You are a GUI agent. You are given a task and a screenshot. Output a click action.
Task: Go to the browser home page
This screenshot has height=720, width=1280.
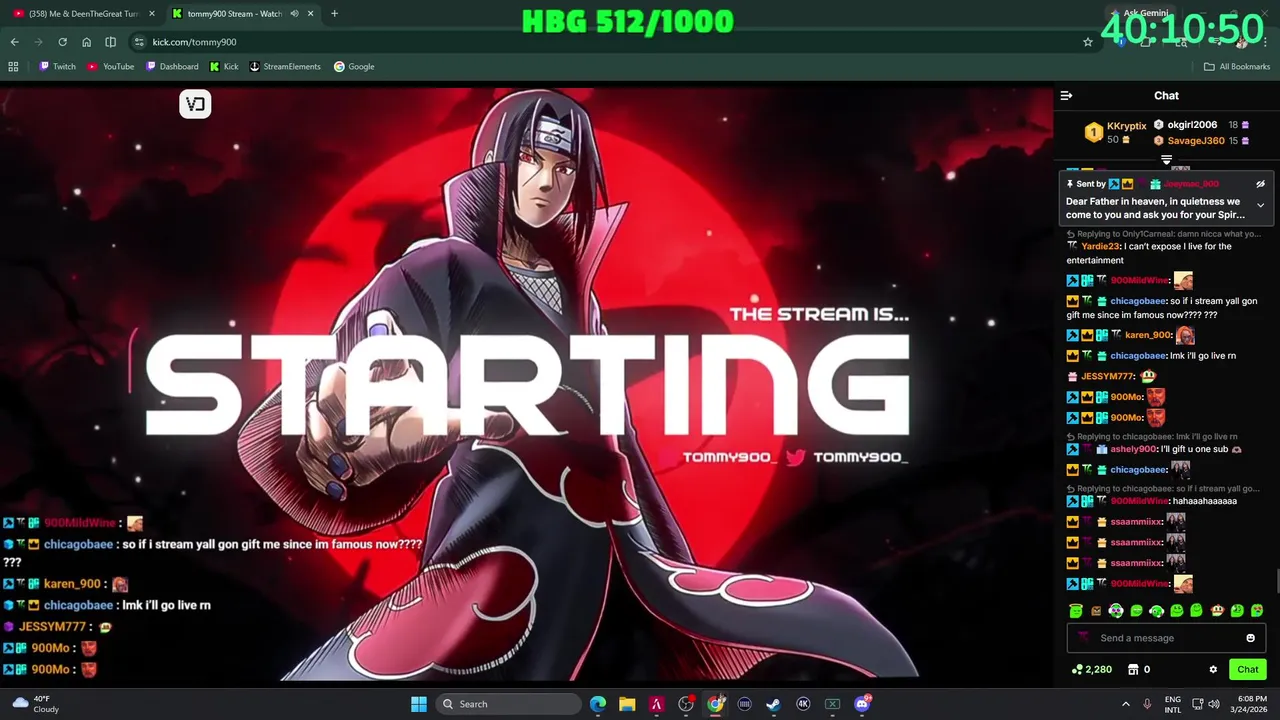point(86,42)
